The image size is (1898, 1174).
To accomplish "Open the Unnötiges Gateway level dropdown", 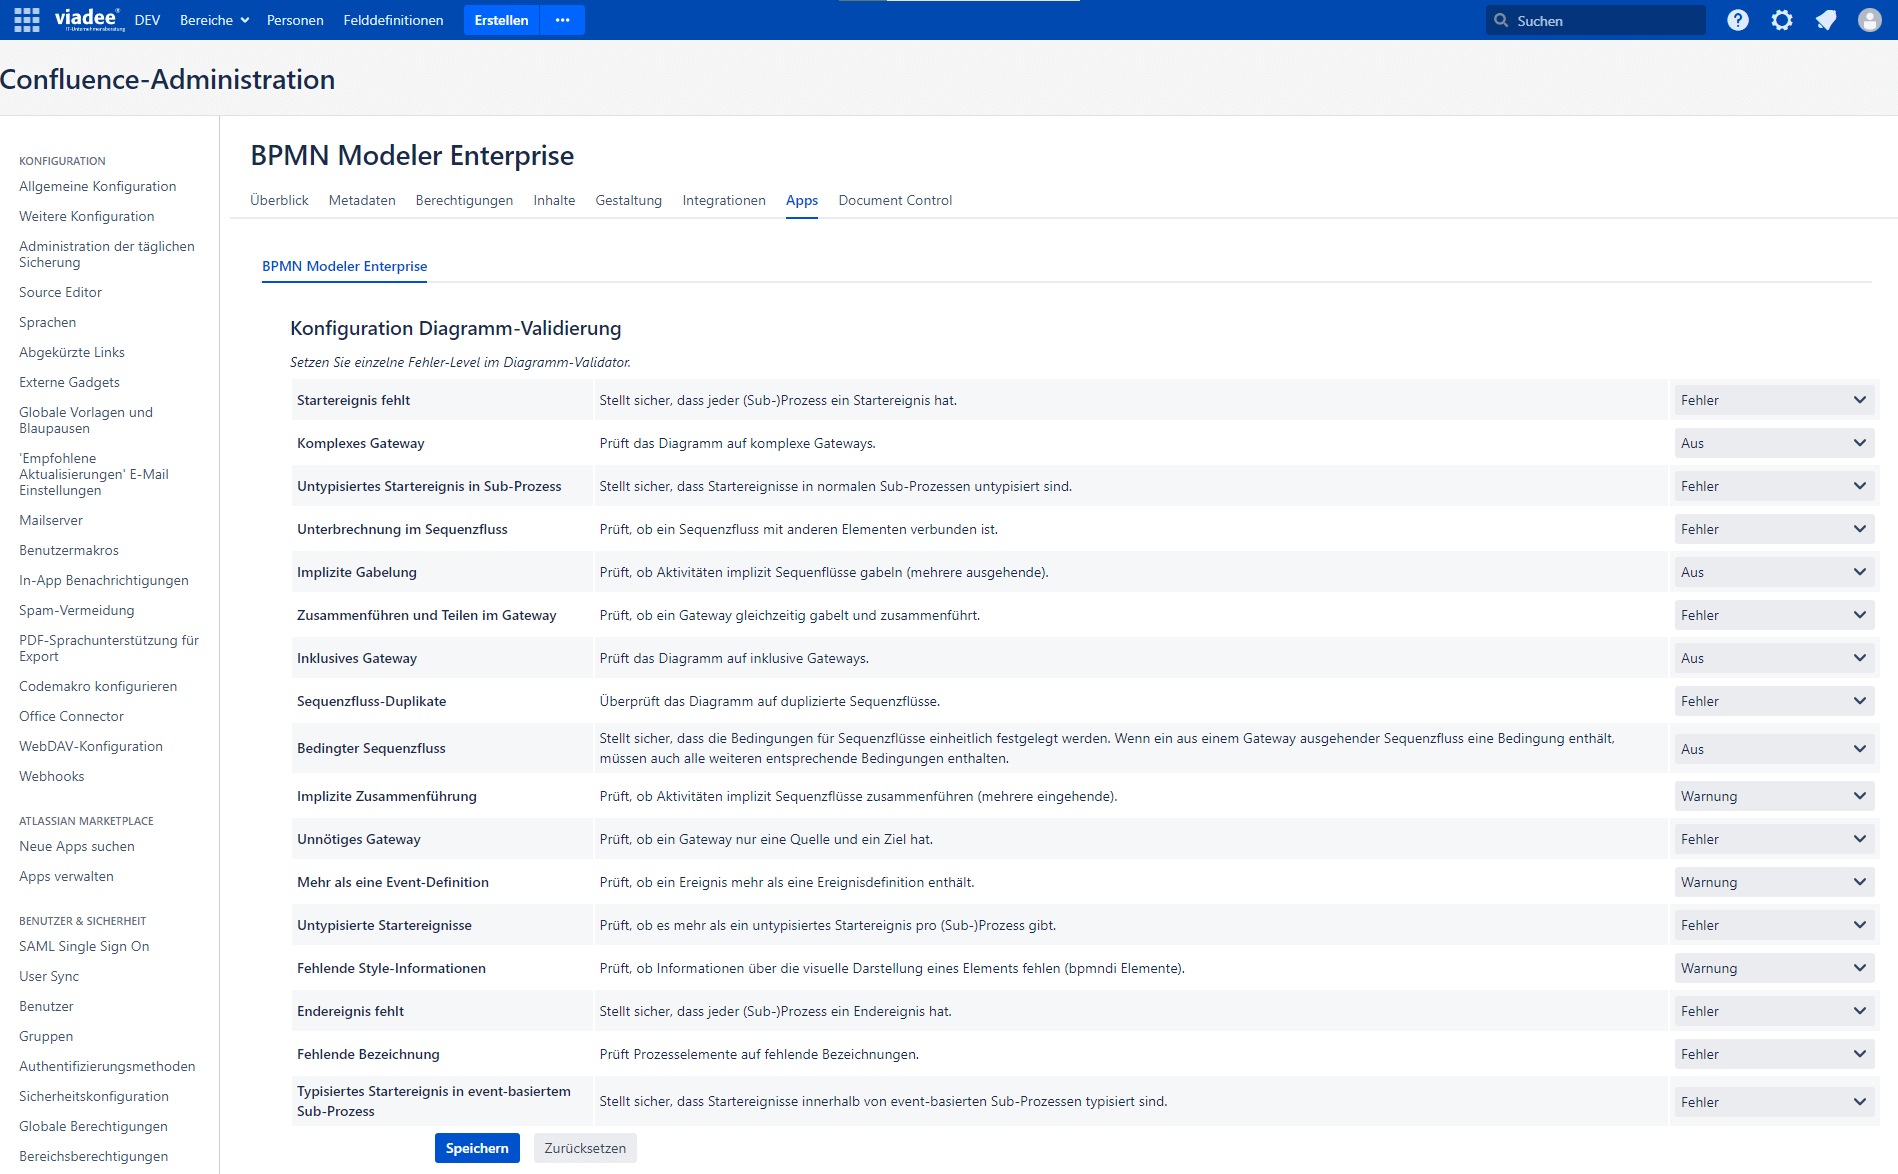I will click(x=1774, y=839).
